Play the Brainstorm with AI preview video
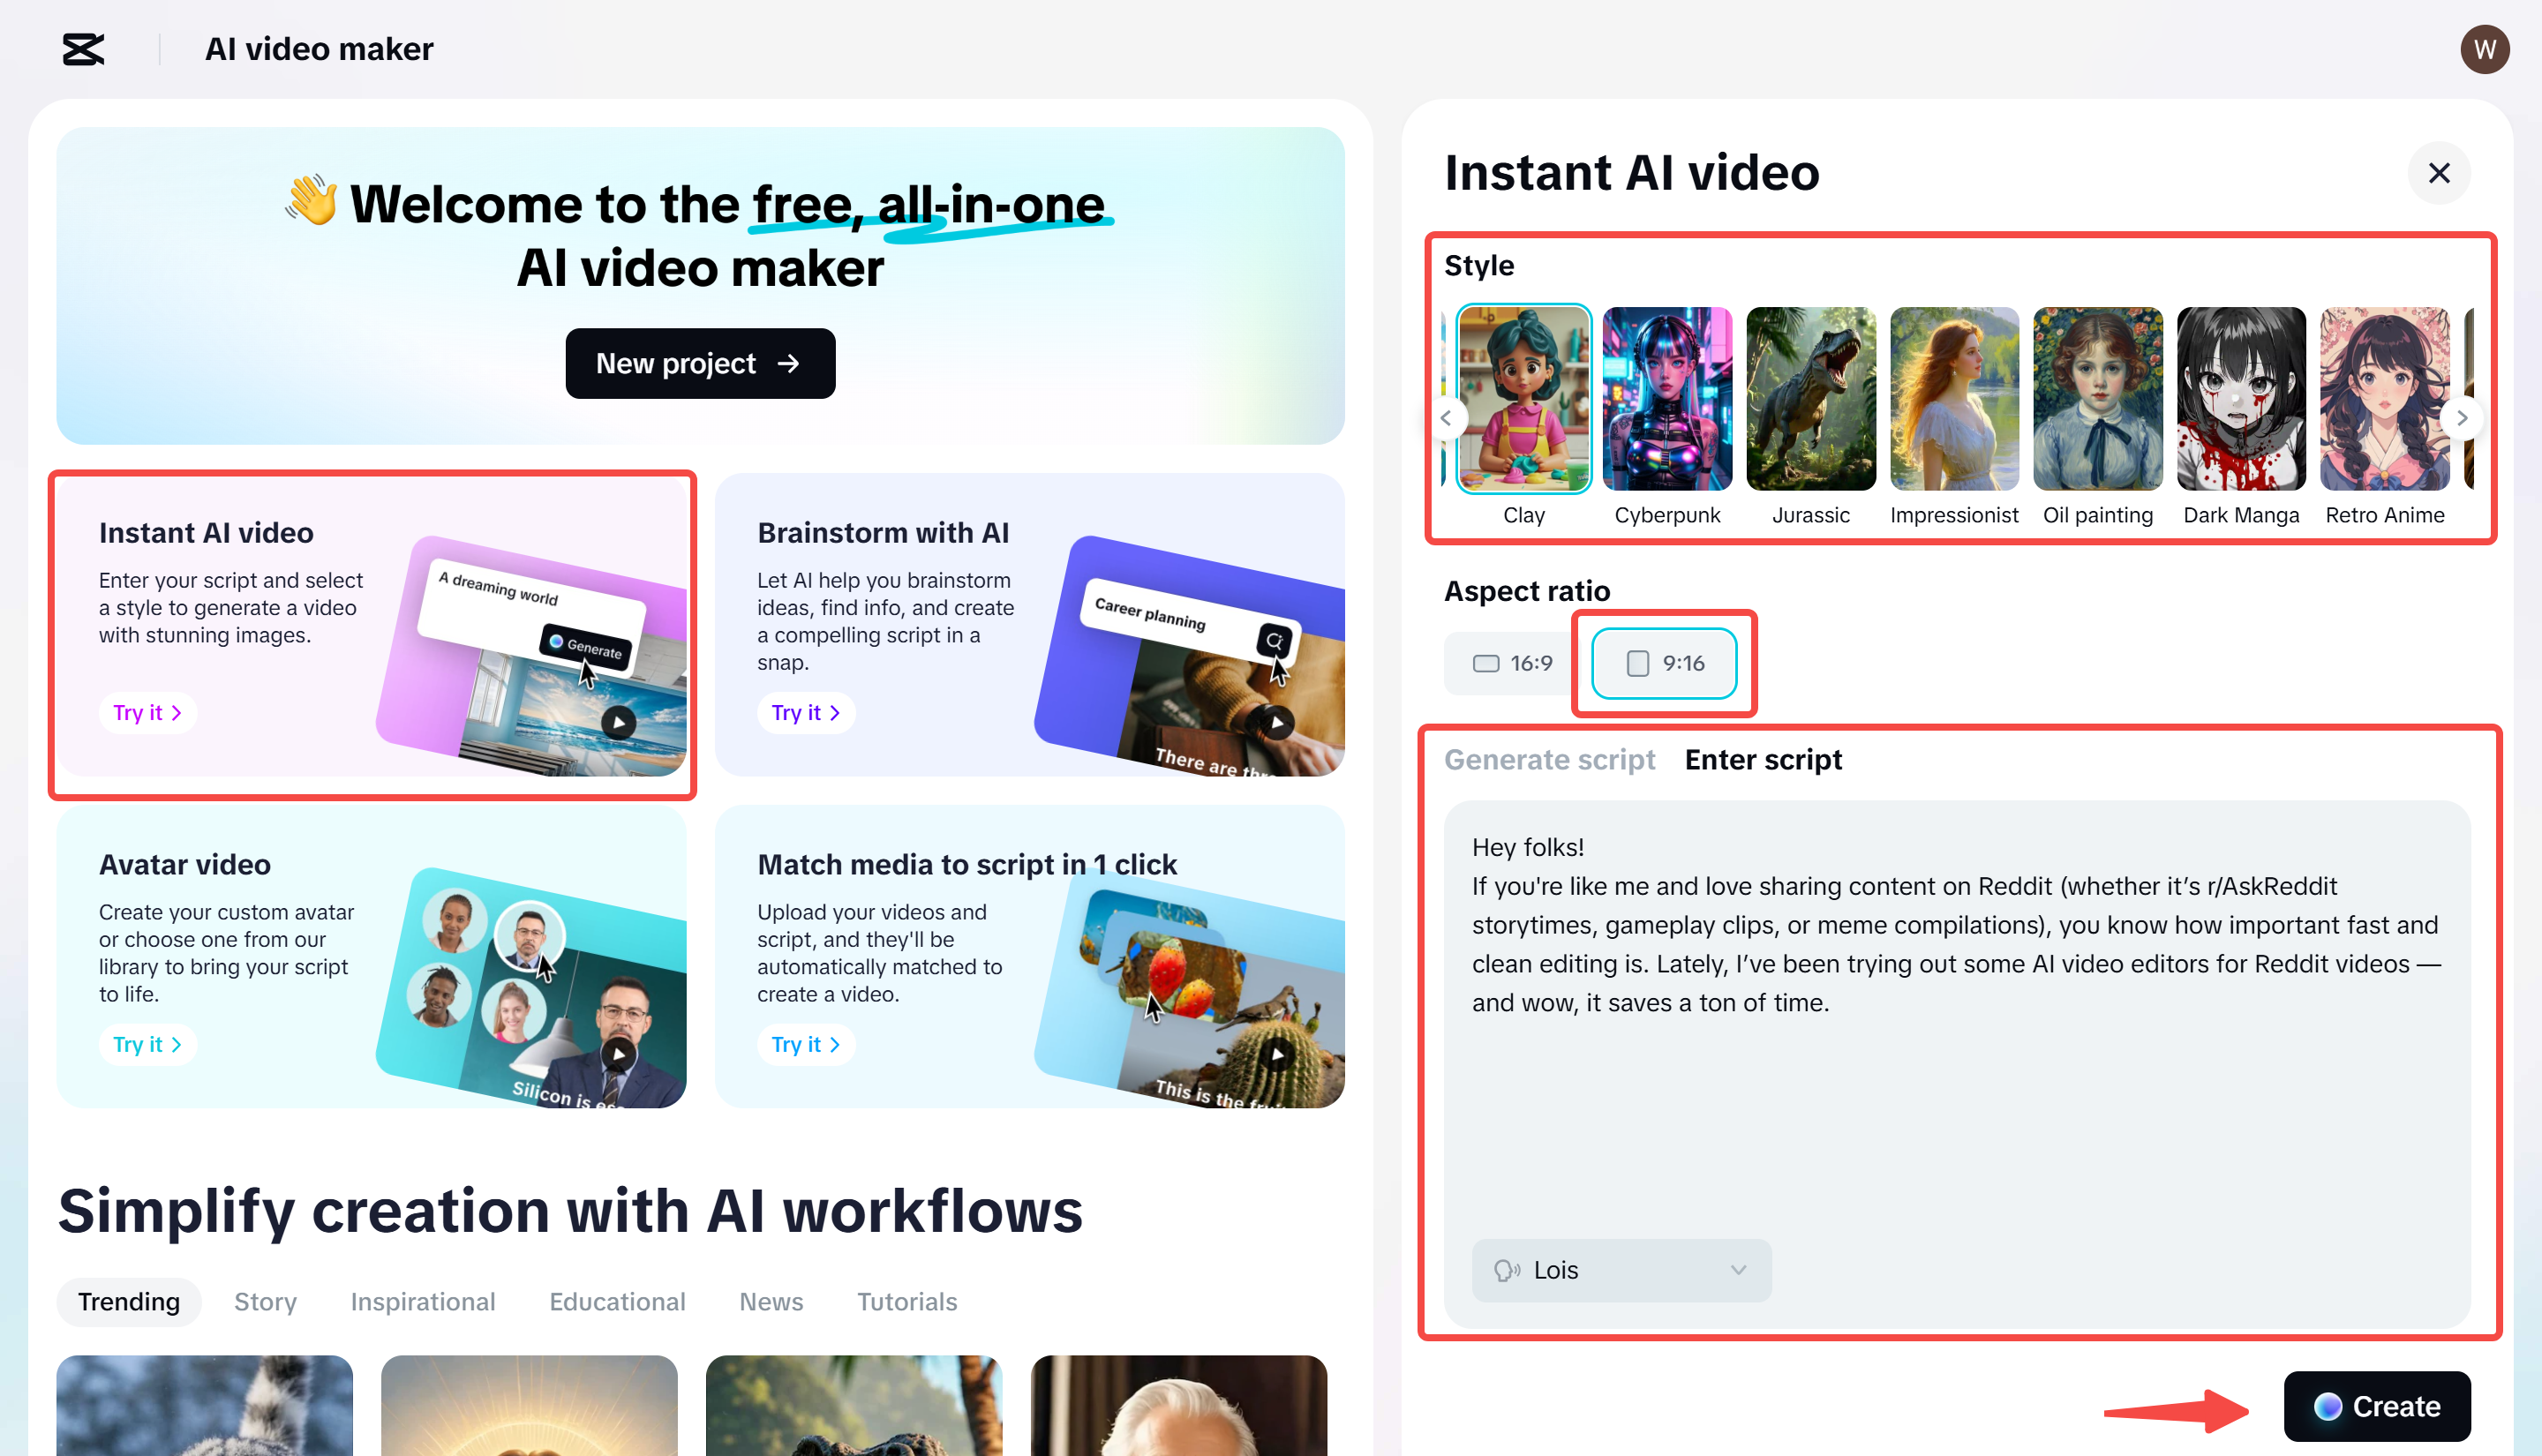 tap(1277, 720)
